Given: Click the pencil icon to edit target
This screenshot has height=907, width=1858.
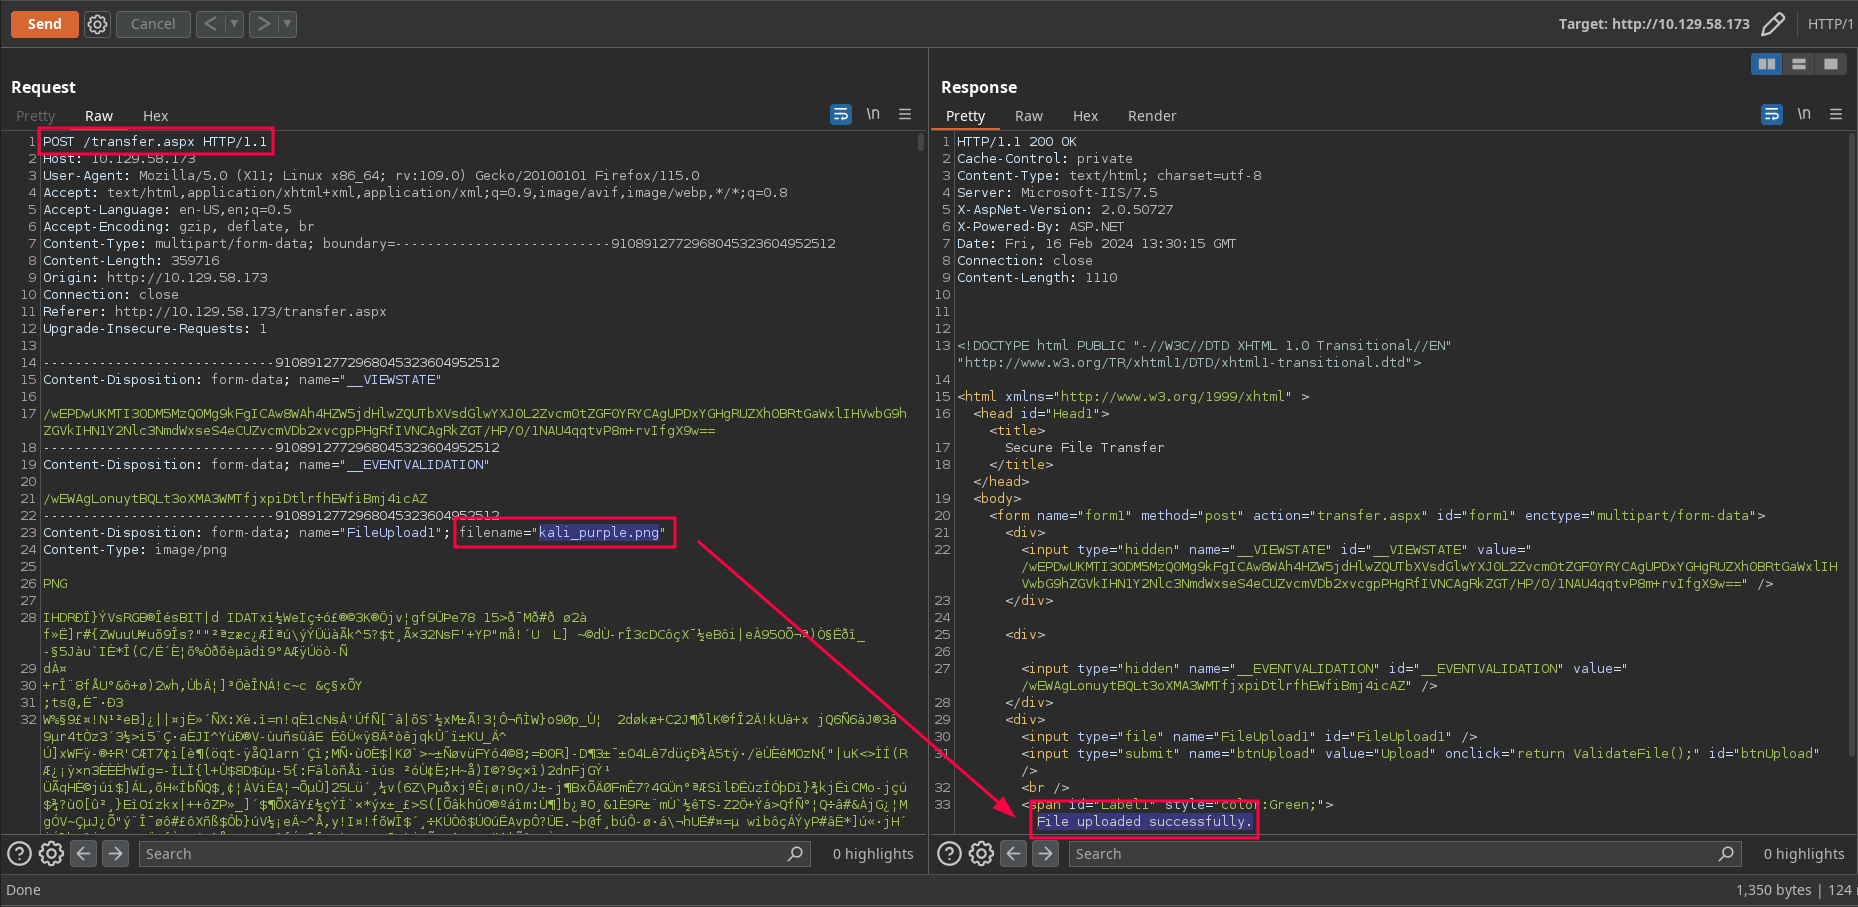Looking at the screenshot, I should tap(1773, 24).
